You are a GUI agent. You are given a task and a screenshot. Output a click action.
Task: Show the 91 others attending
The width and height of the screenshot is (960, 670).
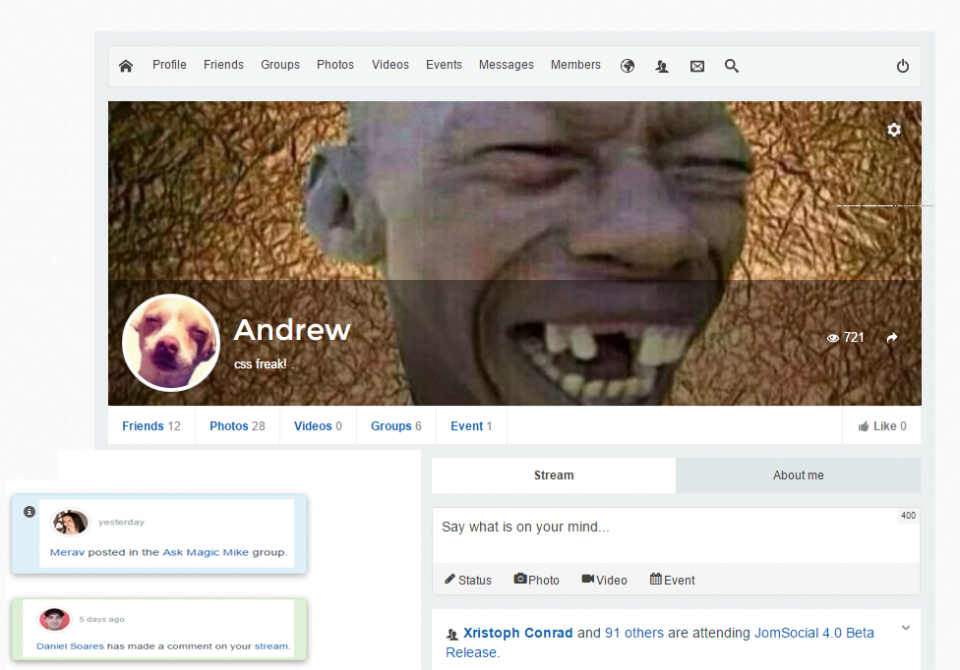pos(634,633)
